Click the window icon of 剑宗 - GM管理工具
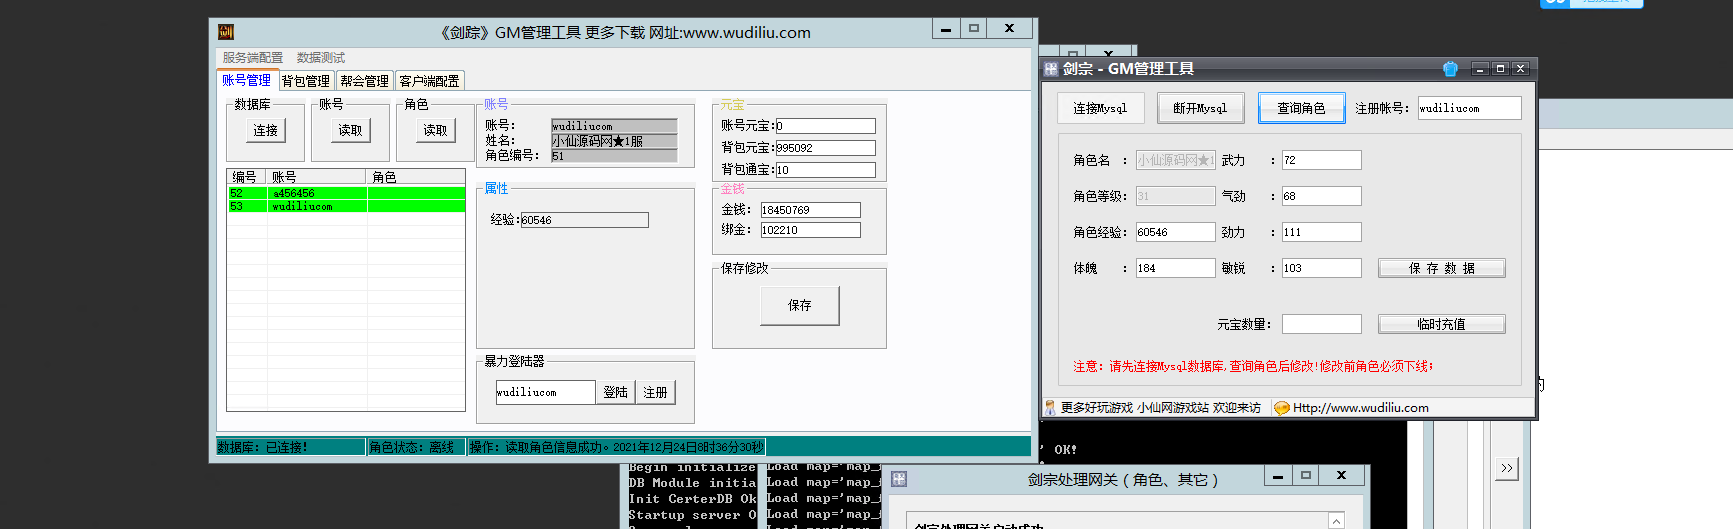 [x=1051, y=69]
